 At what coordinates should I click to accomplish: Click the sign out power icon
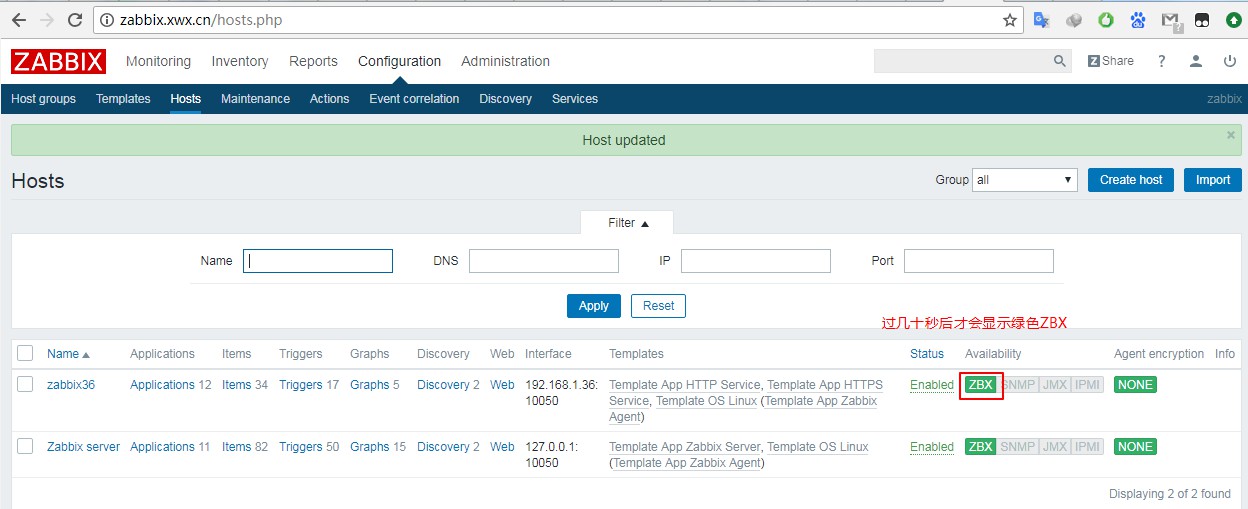pos(1229,61)
